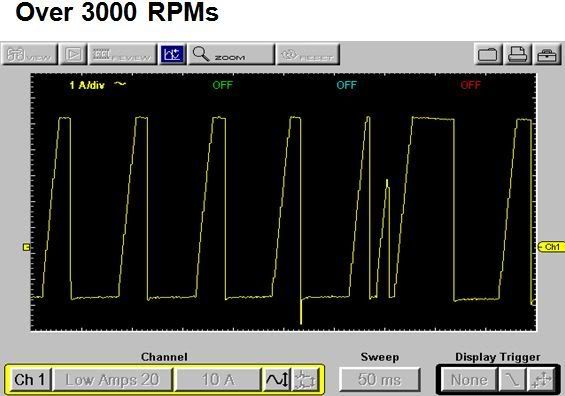The width and height of the screenshot is (565, 396).
Task: Select the None display trigger button
Action: [x=469, y=379]
